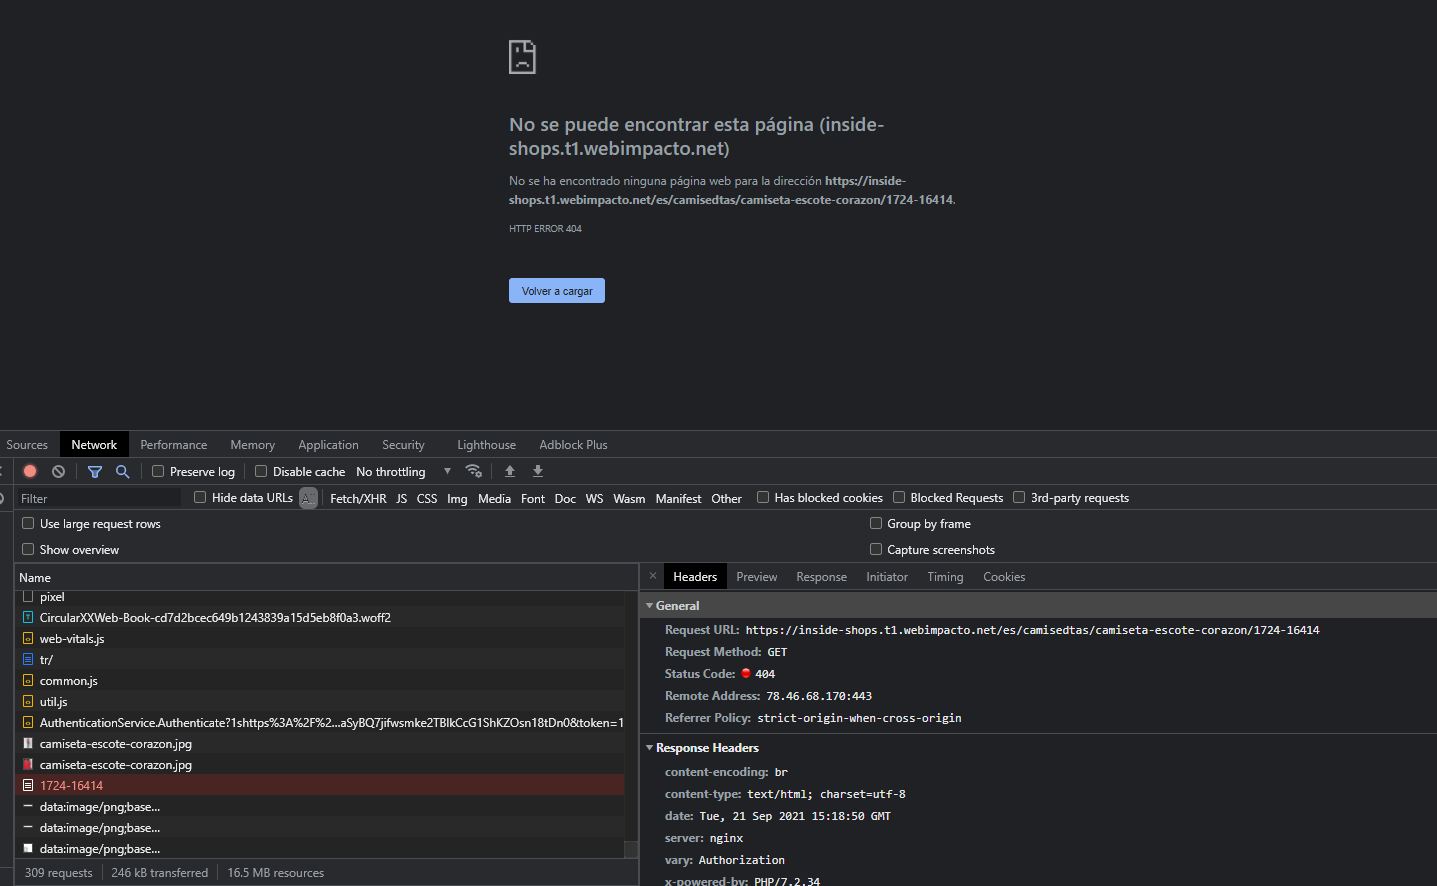Open the Memory tab
This screenshot has width=1437, height=886.
tap(252, 445)
